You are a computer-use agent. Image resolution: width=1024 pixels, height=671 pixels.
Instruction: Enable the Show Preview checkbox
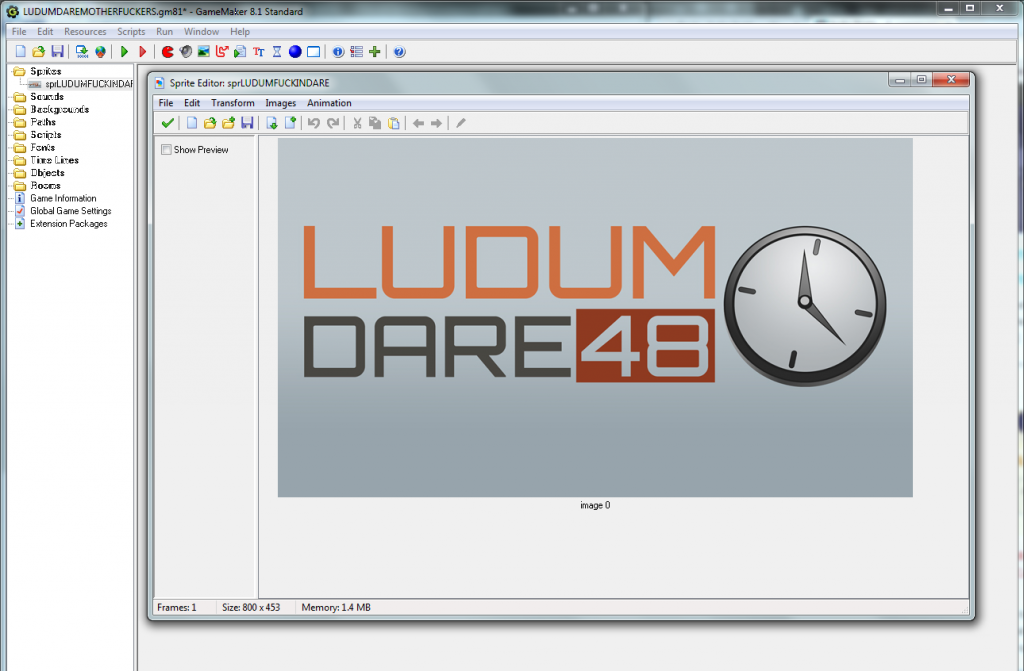[x=167, y=150]
